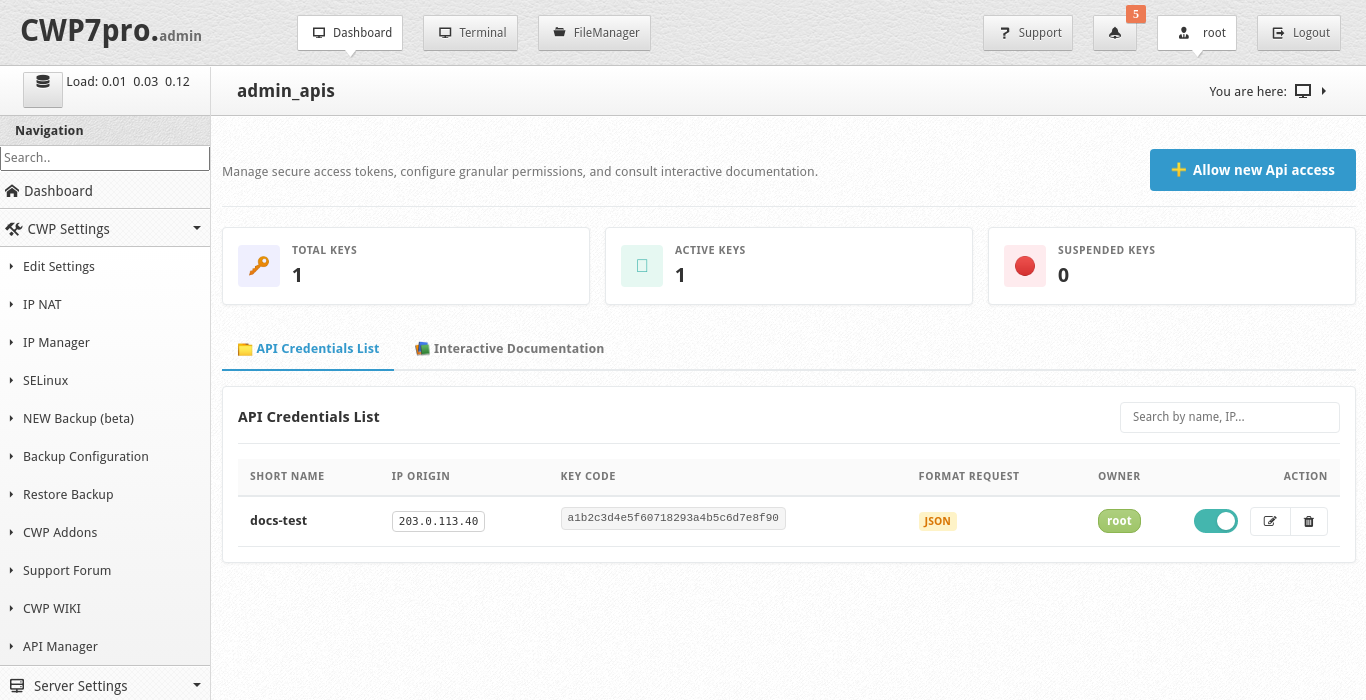Viewport: 1366px width, 700px height.
Task: Click the SHORT NAME column header
Action: tap(287, 476)
